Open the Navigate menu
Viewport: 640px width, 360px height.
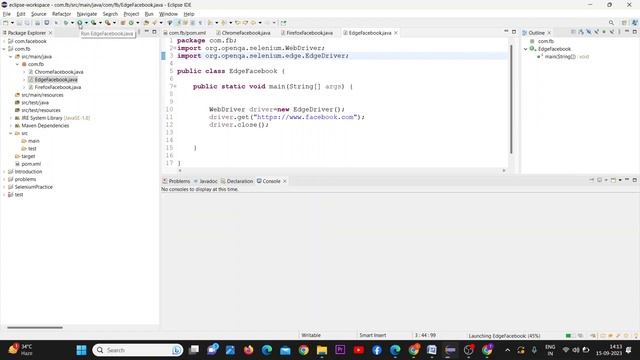87,14
